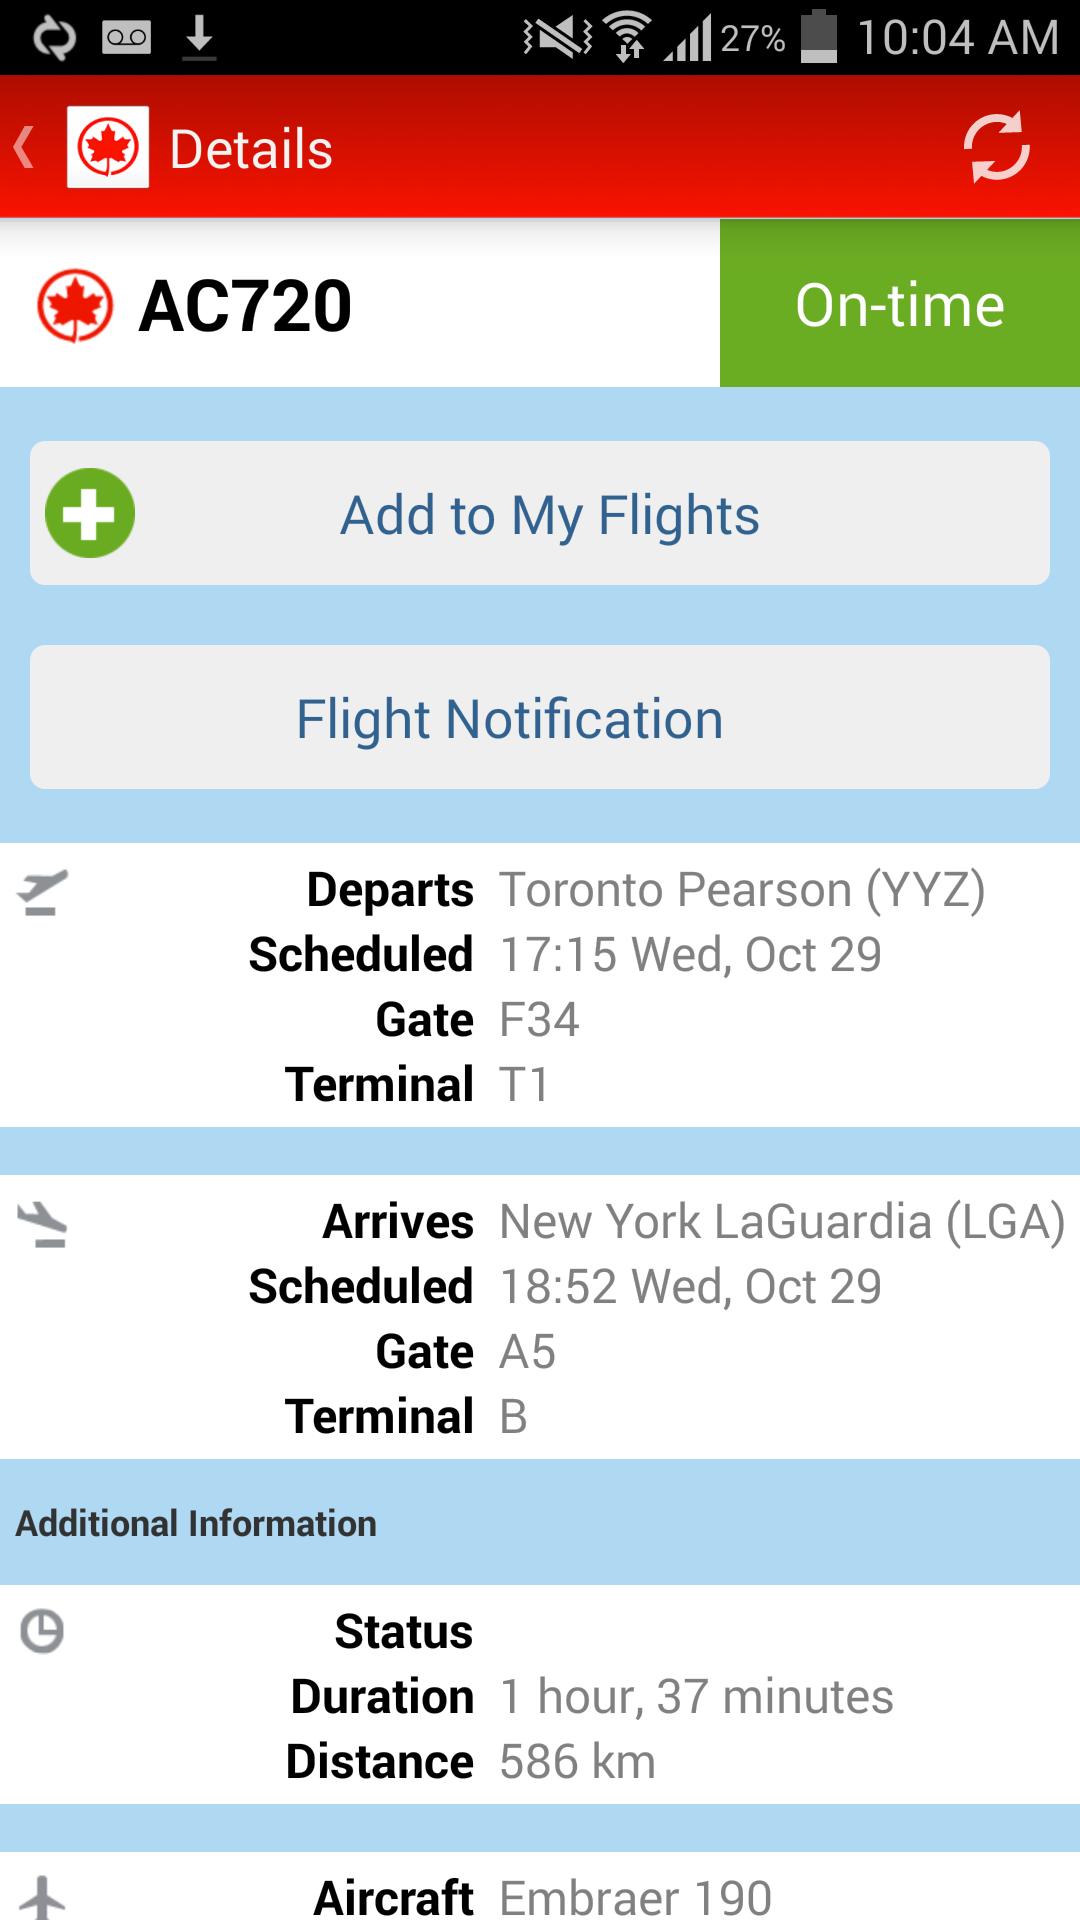
Task: Tap the green plus icon
Action: 90,513
